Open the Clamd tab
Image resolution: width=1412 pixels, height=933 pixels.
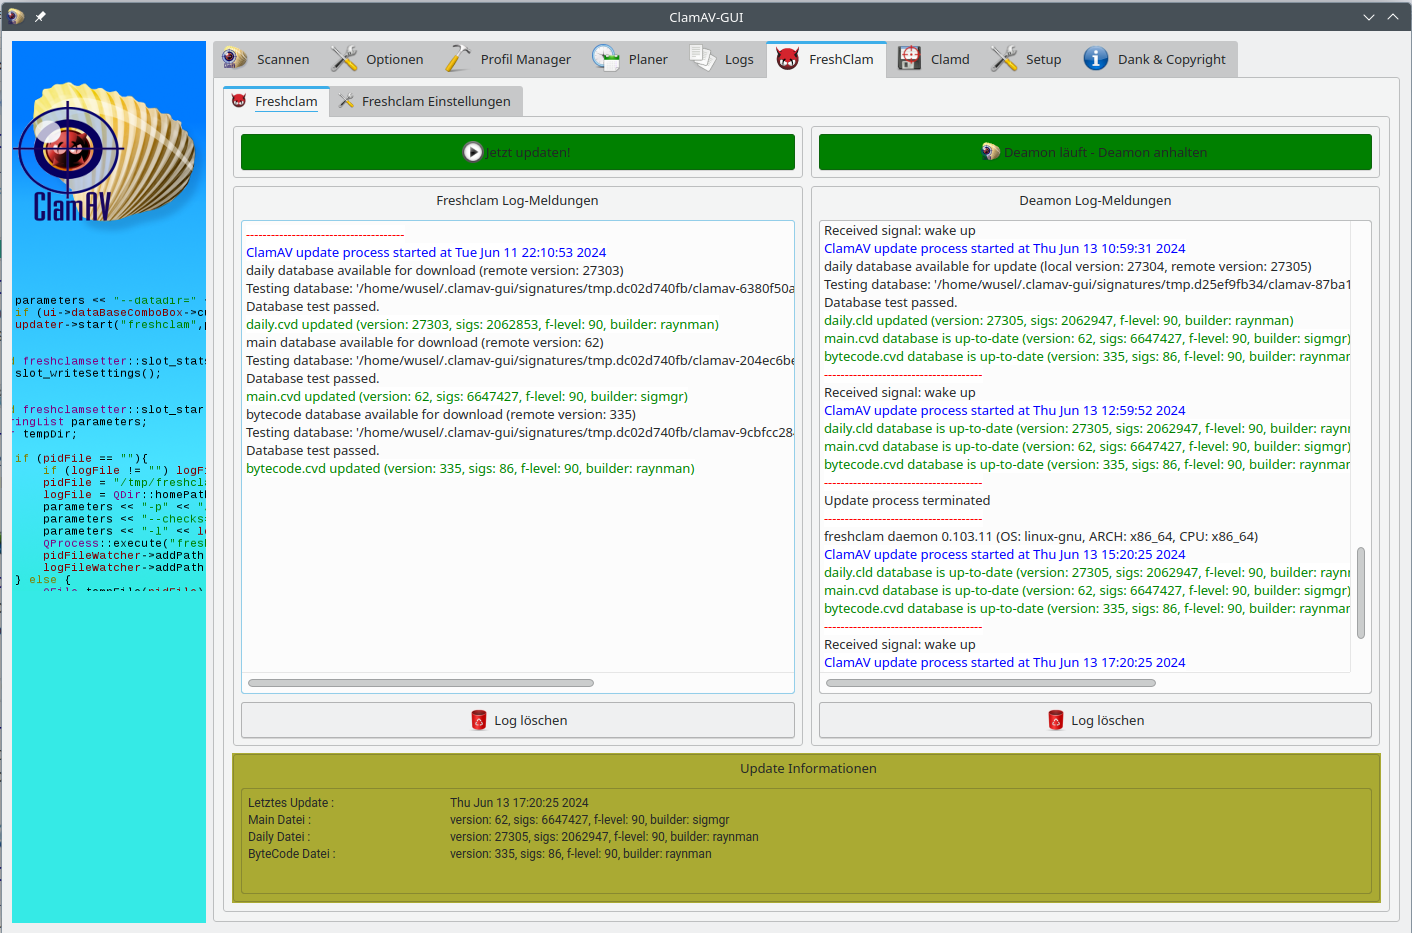(934, 59)
